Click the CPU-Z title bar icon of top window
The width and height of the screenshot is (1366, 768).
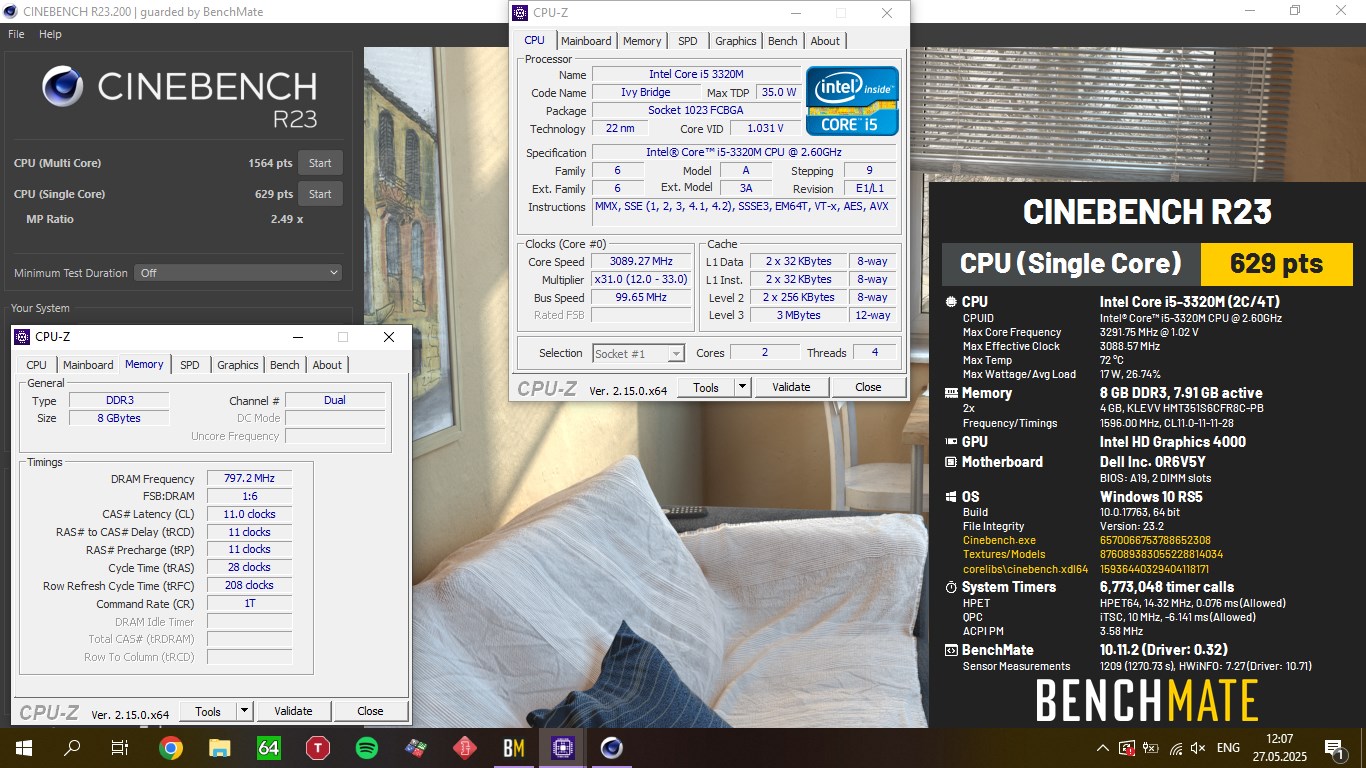tap(520, 13)
